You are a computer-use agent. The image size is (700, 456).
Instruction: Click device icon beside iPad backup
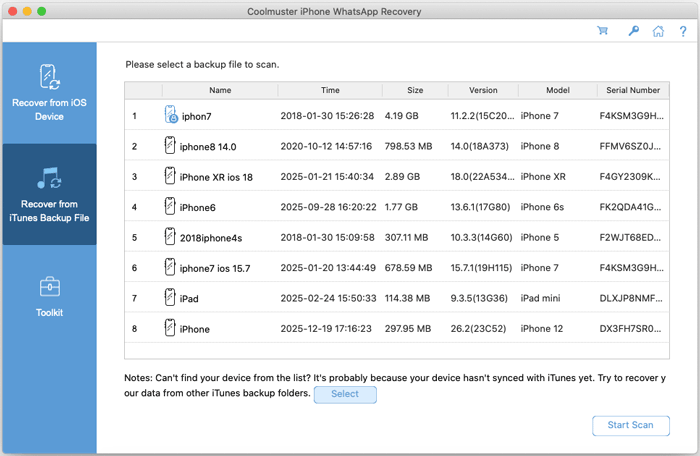(x=170, y=297)
